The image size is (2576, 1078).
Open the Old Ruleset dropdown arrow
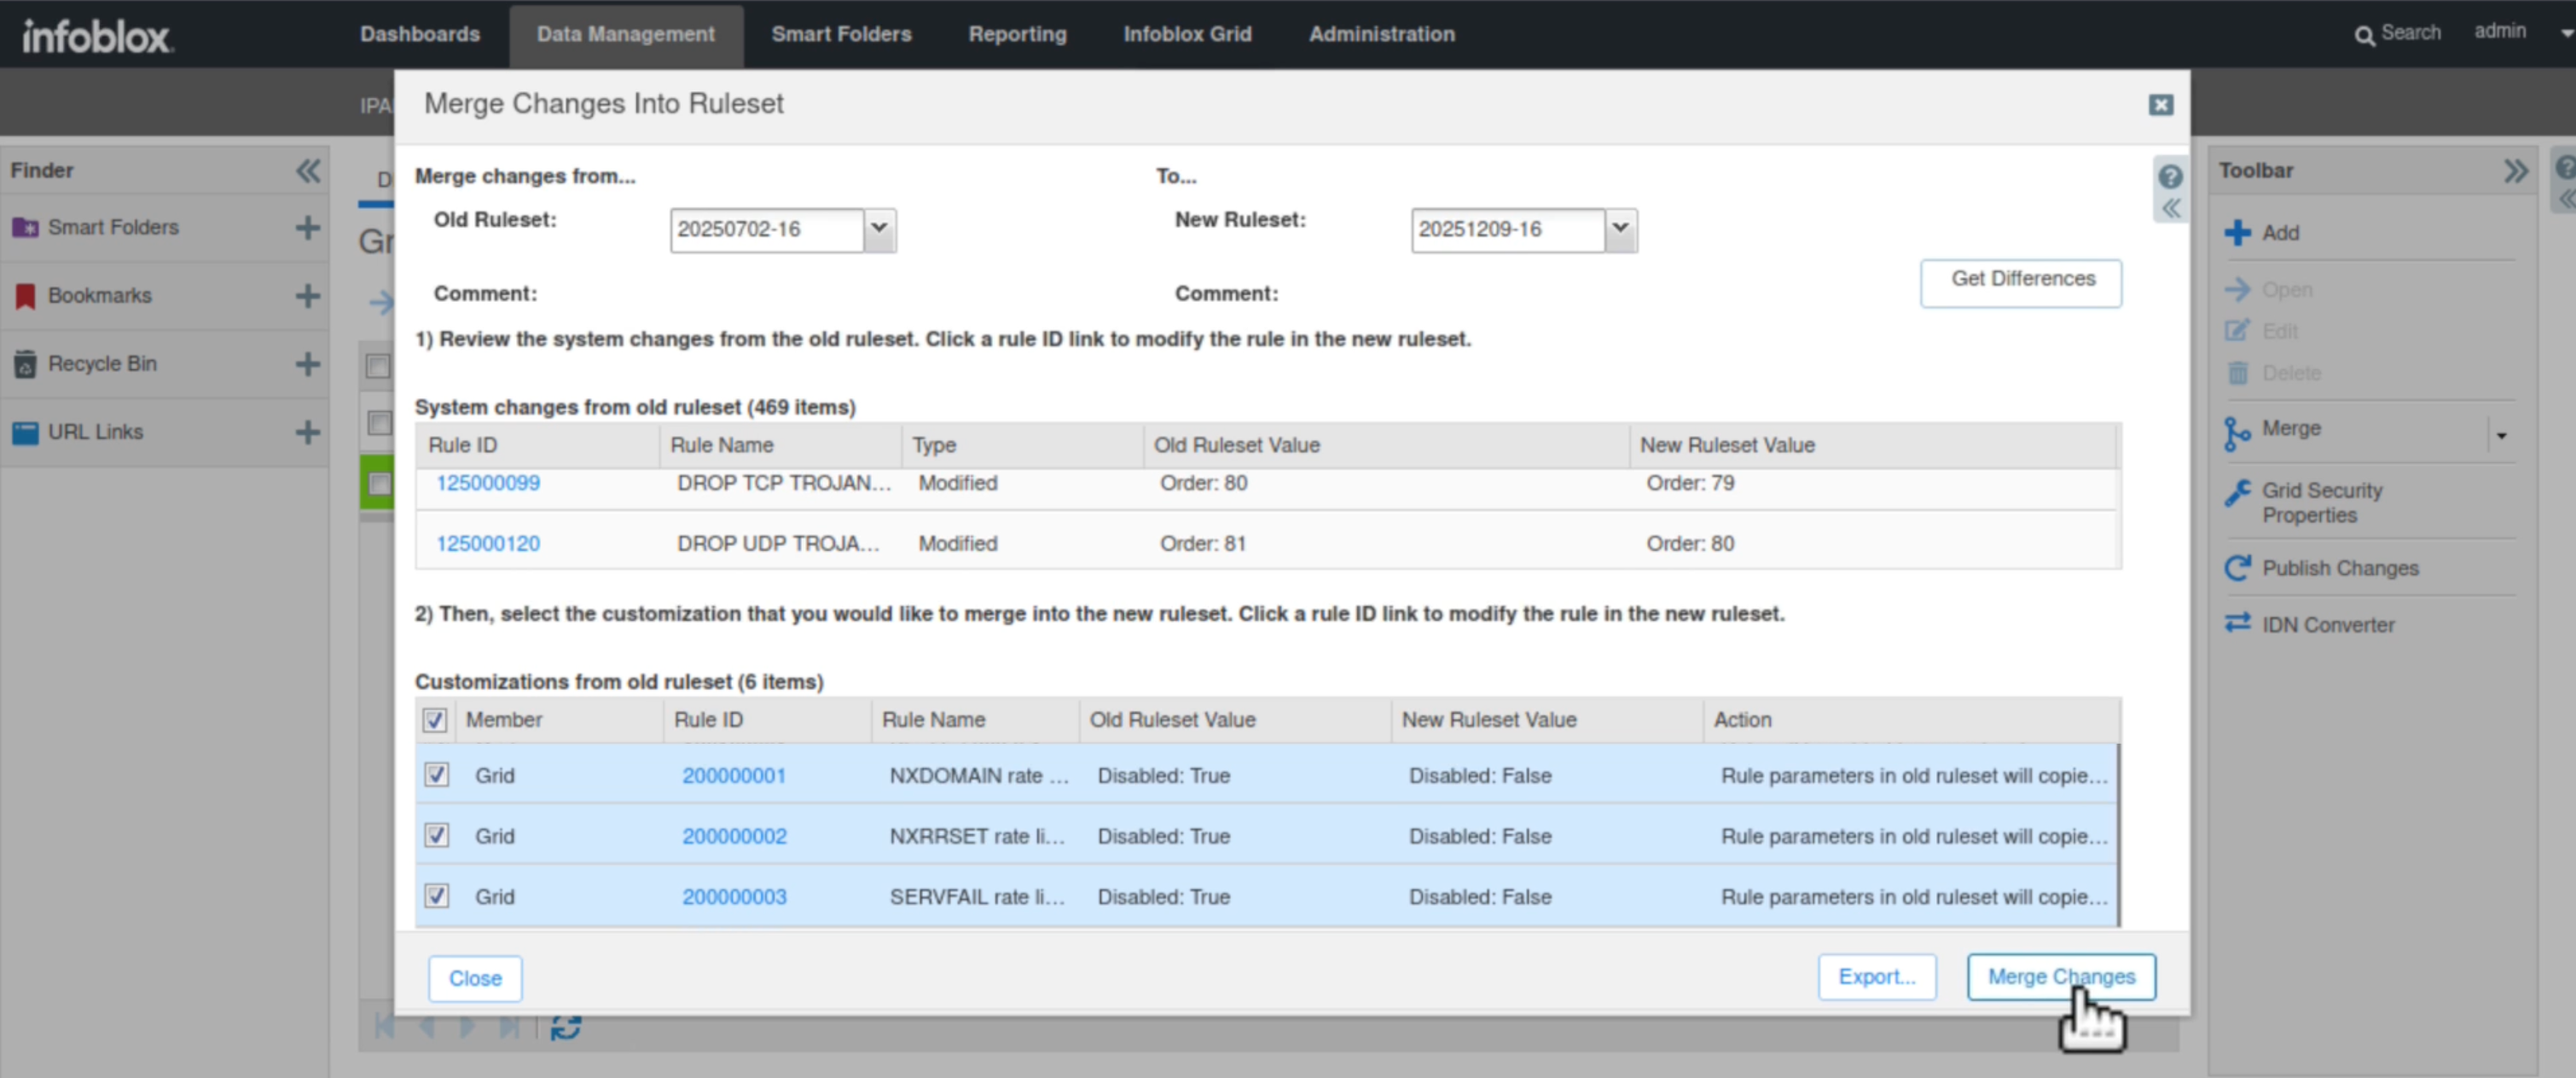click(879, 229)
